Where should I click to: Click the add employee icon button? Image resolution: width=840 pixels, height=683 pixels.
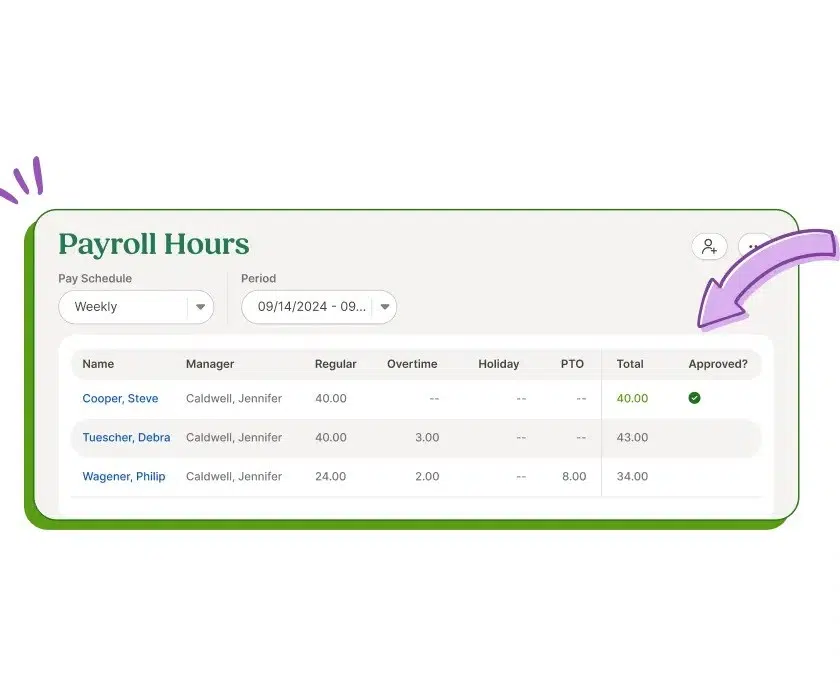click(x=709, y=246)
